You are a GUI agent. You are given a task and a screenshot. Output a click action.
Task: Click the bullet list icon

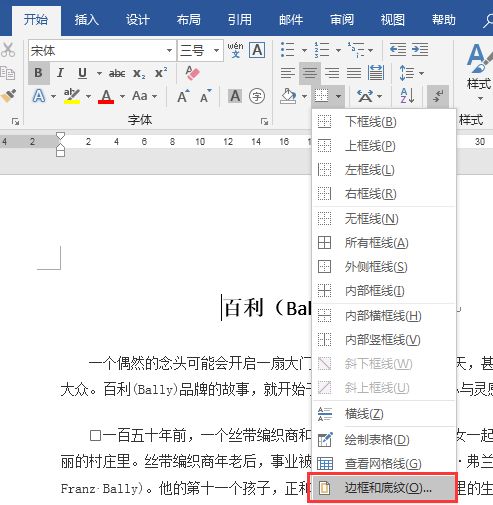click(x=288, y=50)
